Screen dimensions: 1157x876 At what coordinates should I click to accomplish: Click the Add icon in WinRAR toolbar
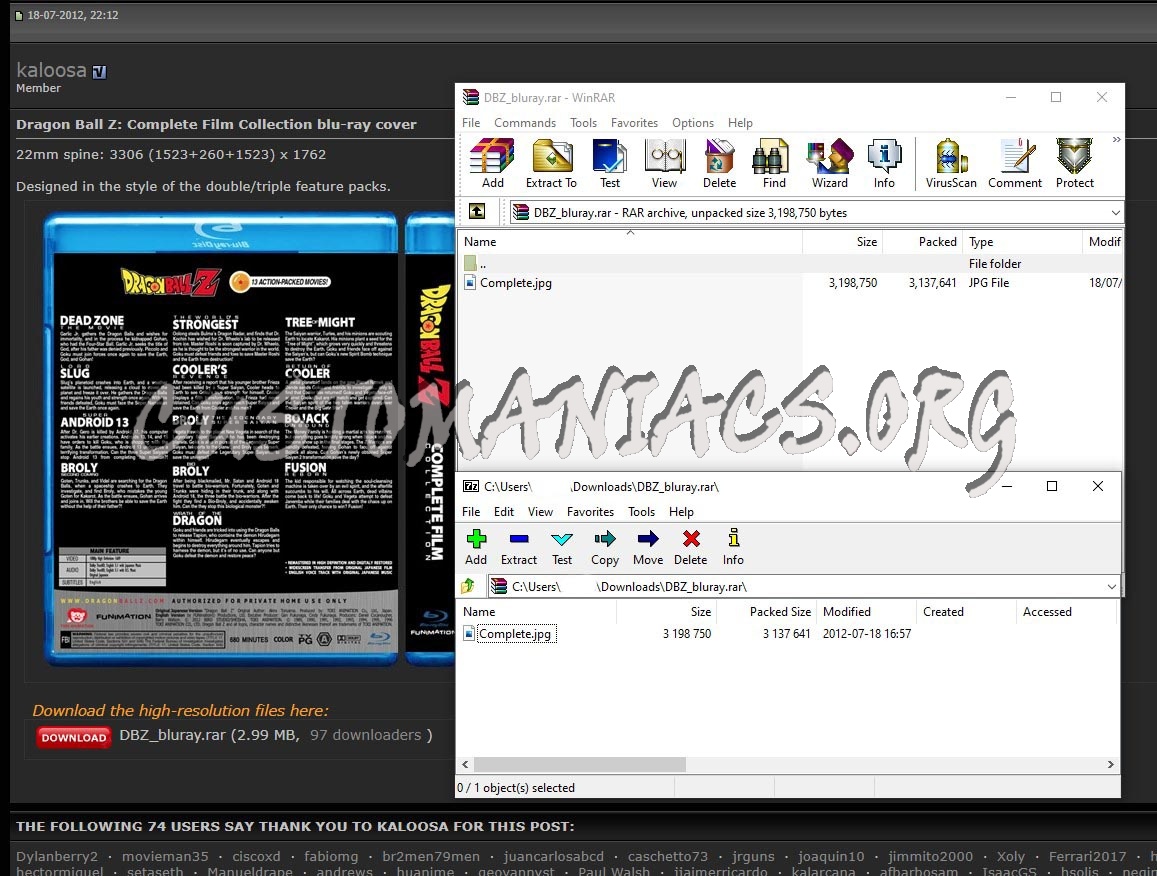point(492,164)
